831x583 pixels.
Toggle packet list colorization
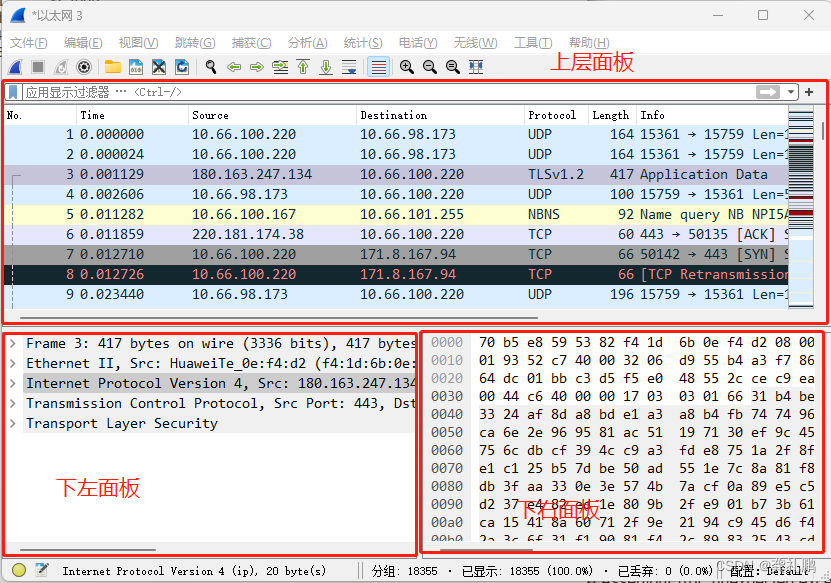(378, 67)
